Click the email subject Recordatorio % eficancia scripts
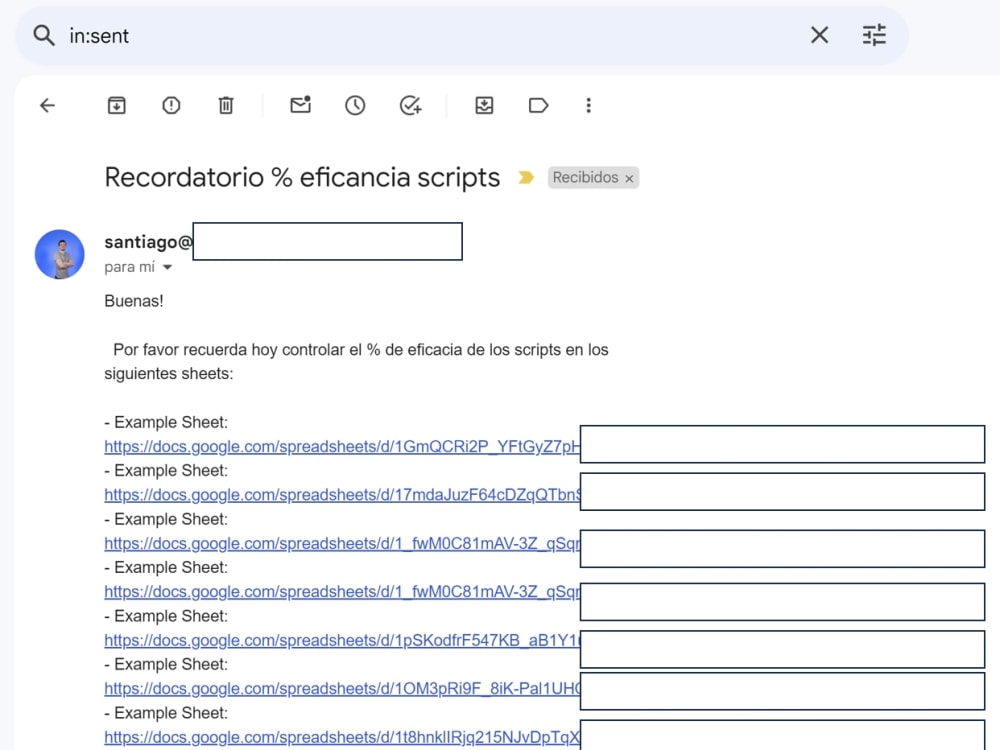 [x=302, y=177]
